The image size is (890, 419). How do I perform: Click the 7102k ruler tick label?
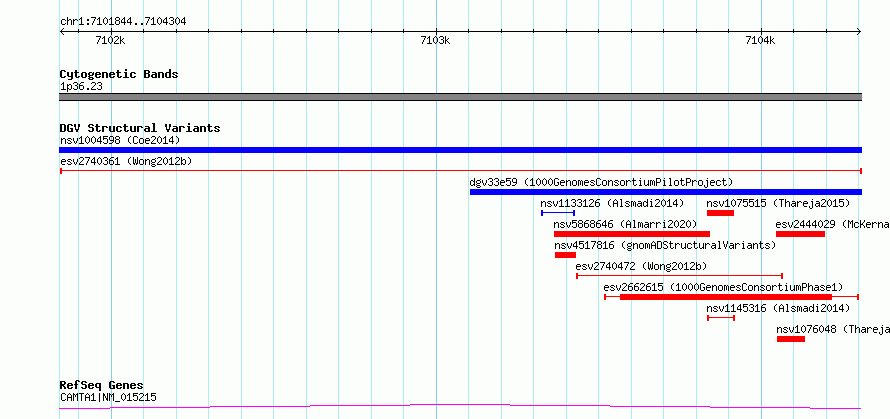tap(110, 40)
